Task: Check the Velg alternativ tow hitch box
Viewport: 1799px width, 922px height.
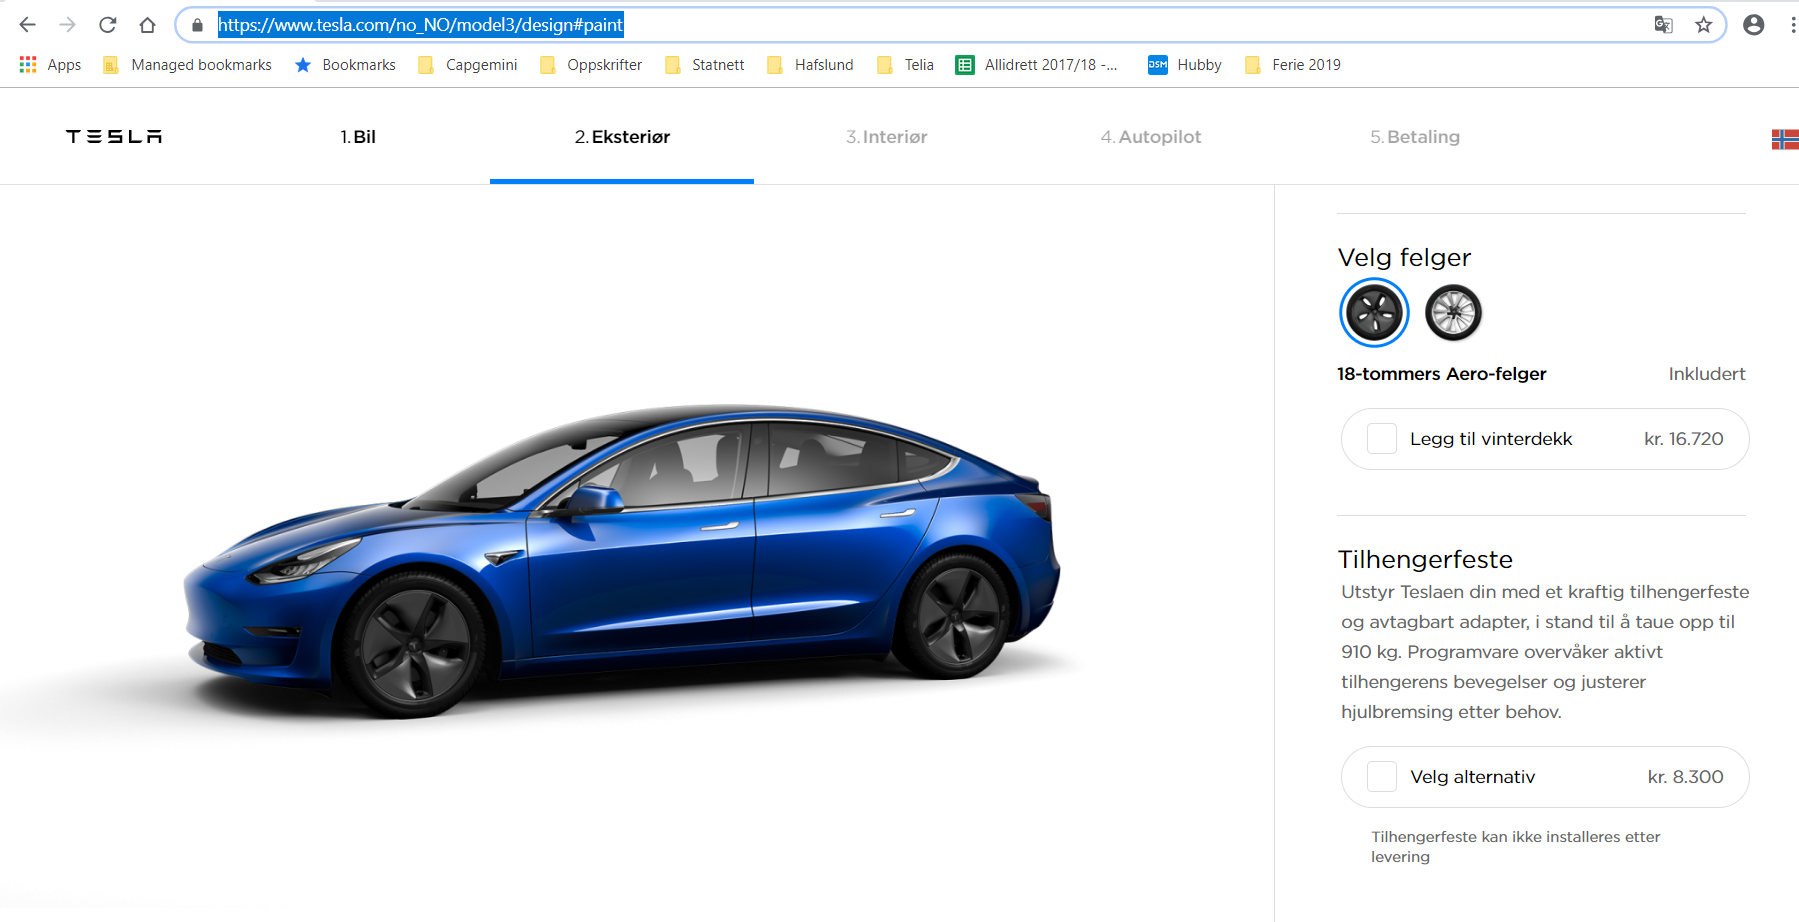Action: [1382, 777]
